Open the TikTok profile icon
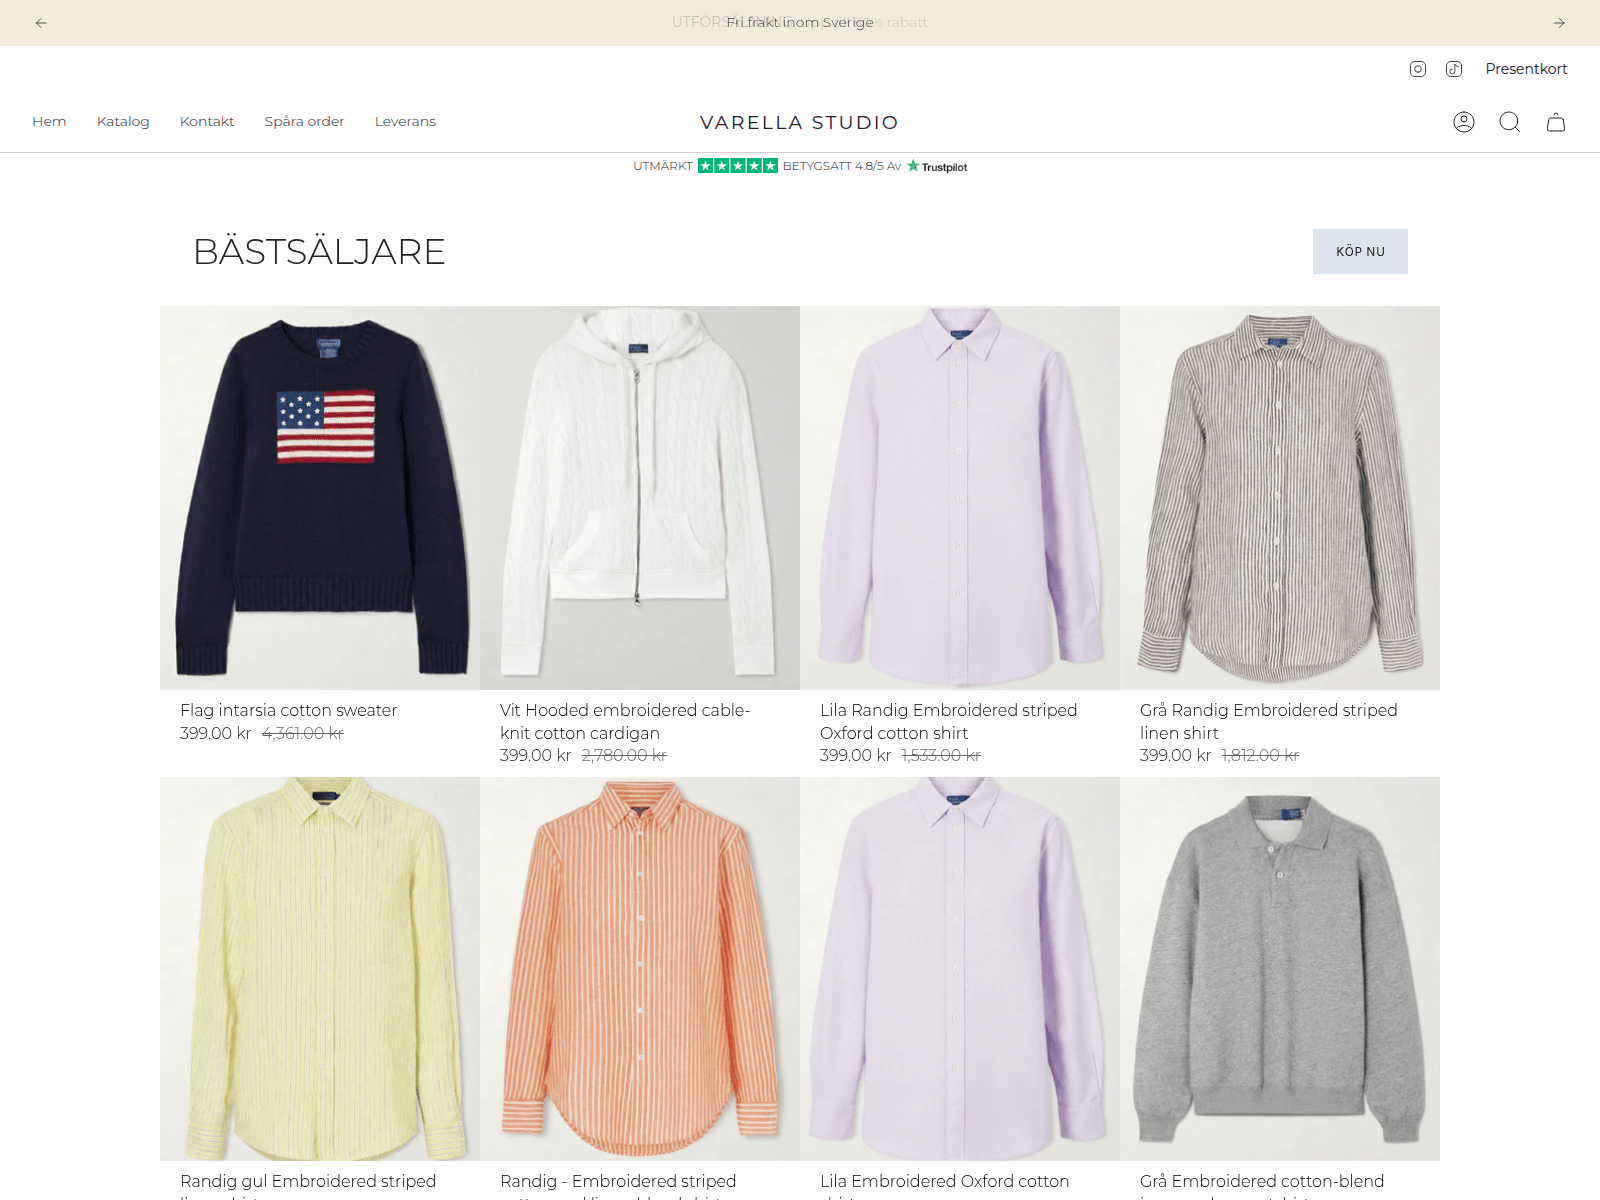The image size is (1600, 1200). pos(1454,69)
